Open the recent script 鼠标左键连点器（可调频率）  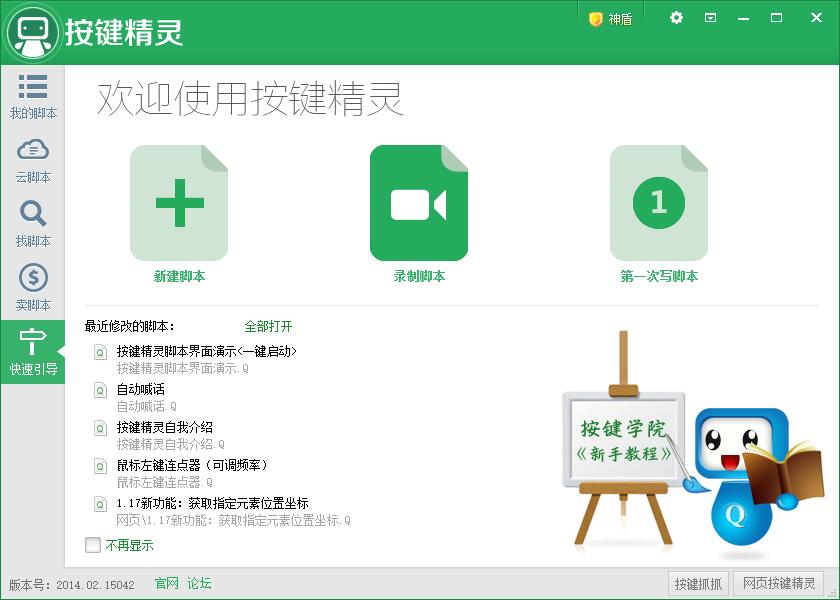pyautogui.click(x=191, y=465)
